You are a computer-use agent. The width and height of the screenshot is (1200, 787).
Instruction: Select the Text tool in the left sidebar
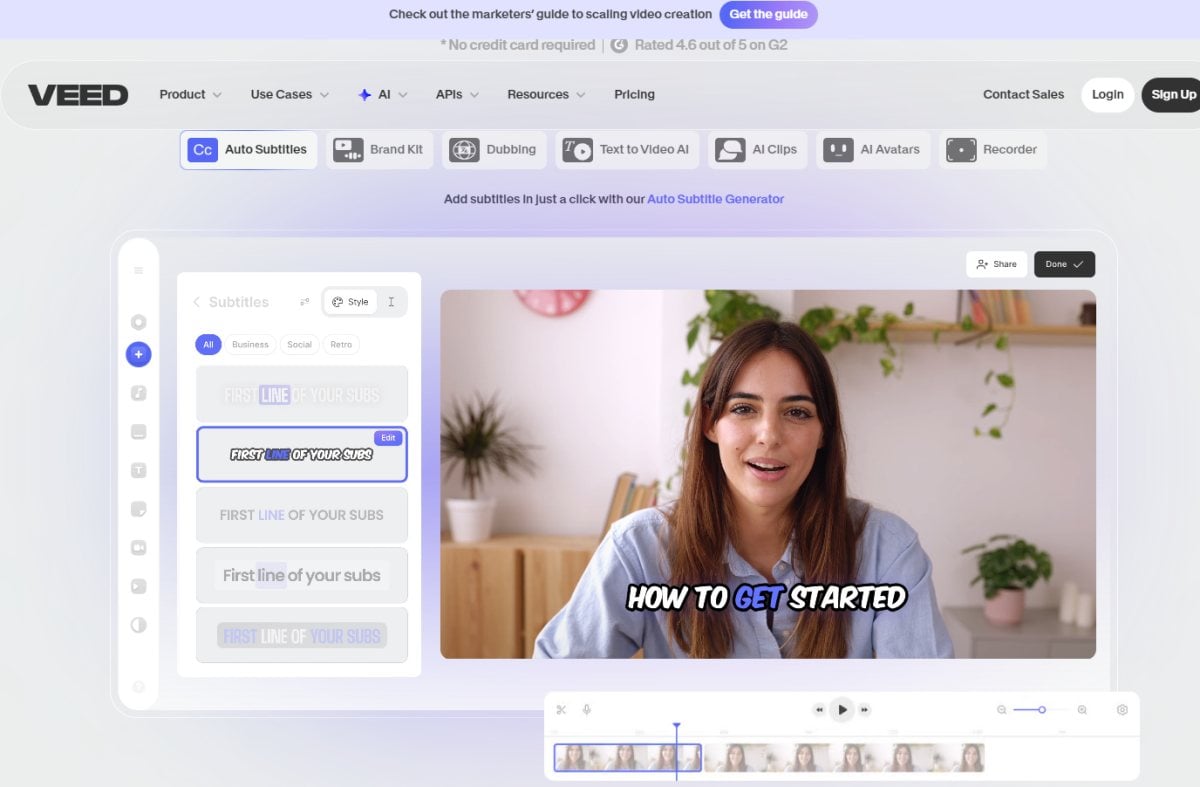tap(138, 470)
